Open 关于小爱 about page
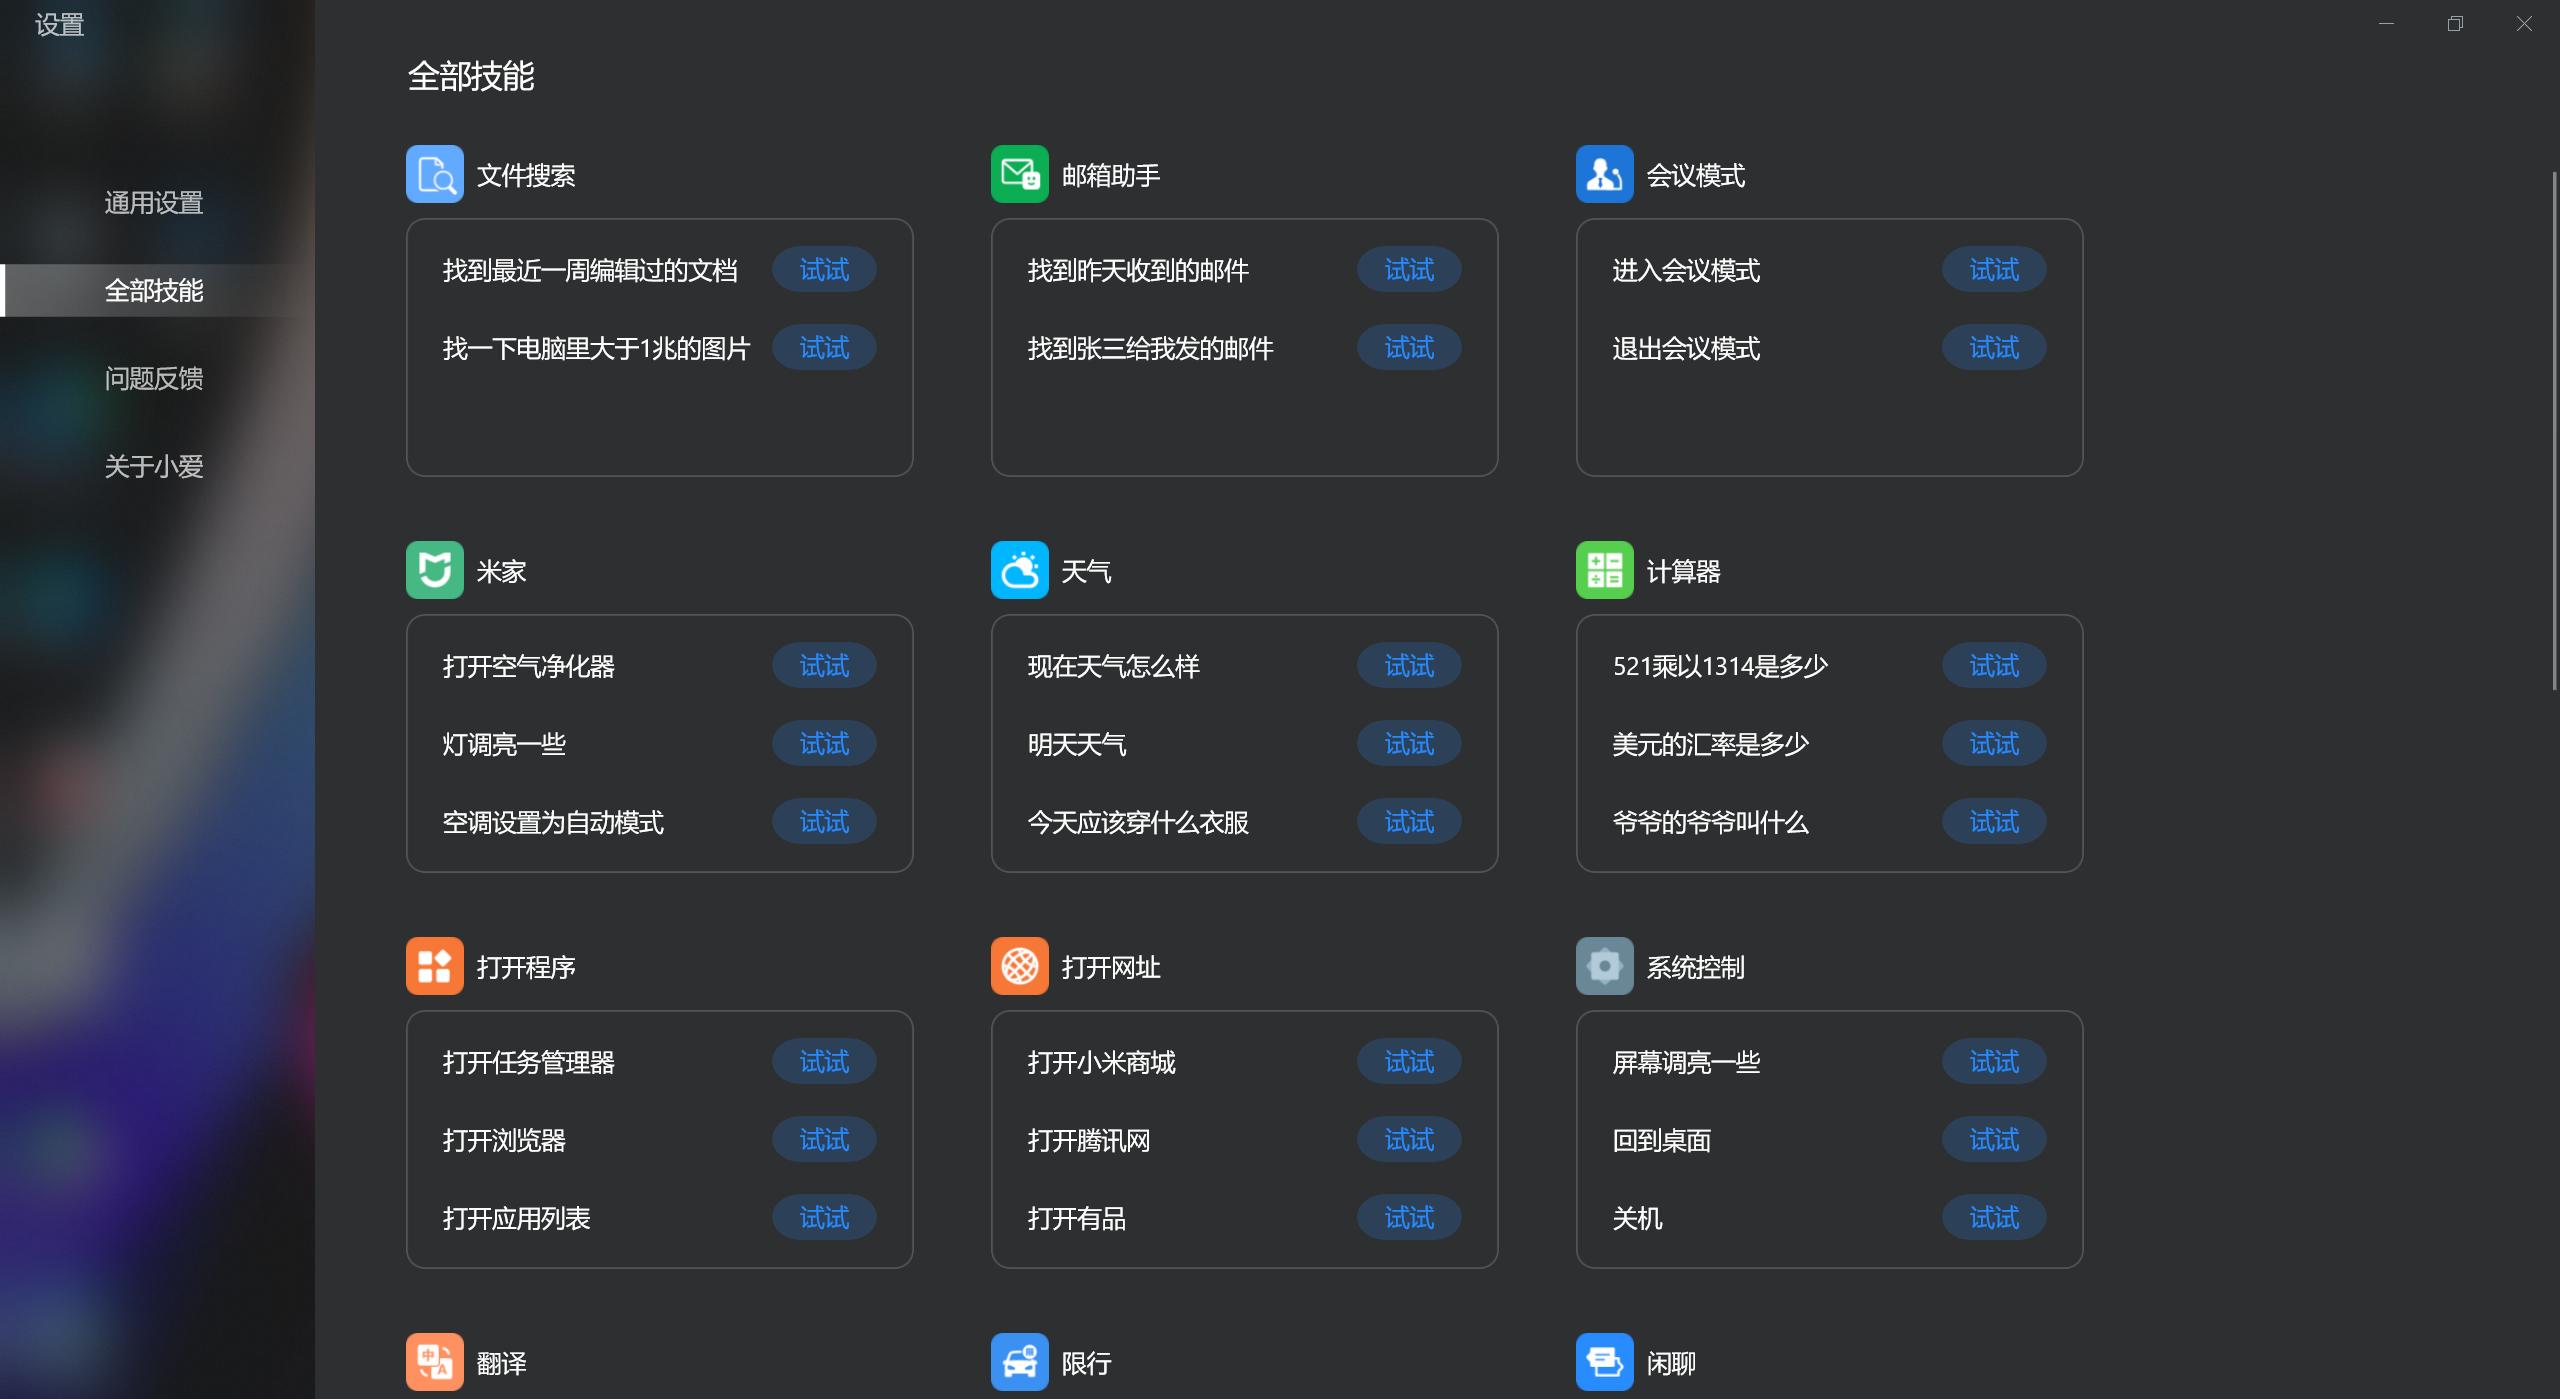The height and width of the screenshot is (1399, 2560). coord(153,466)
